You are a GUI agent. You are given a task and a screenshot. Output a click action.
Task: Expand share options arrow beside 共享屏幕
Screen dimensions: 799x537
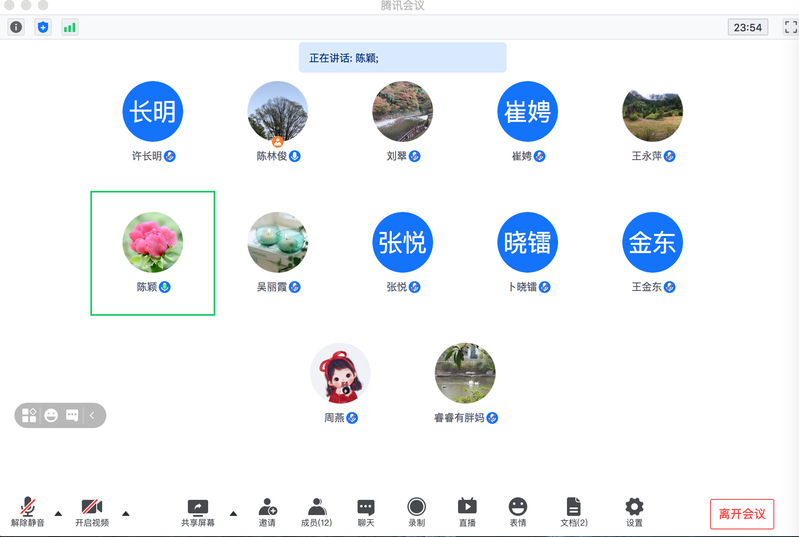point(234,514)
